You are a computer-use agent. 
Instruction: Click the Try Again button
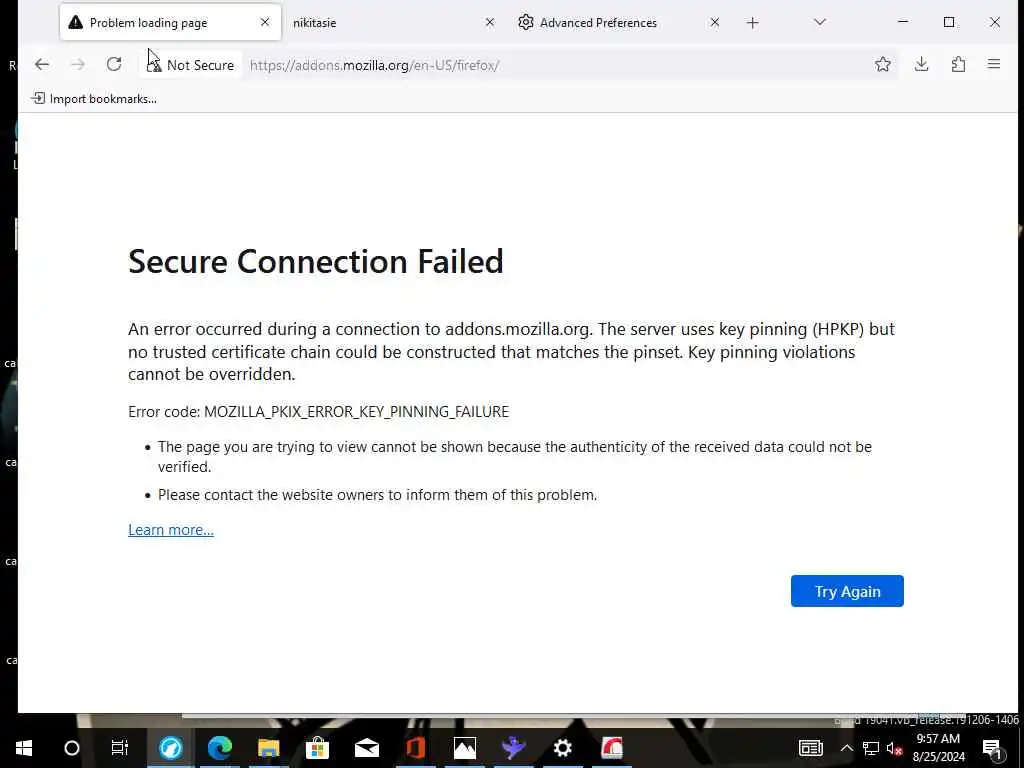click(847, 591)
